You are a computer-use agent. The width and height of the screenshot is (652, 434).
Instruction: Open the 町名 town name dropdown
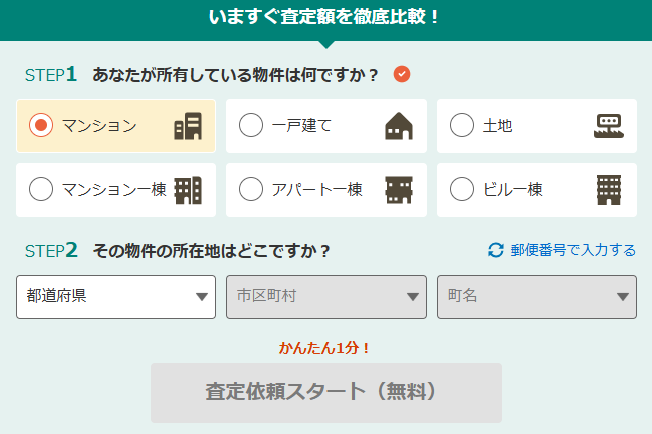537,297
